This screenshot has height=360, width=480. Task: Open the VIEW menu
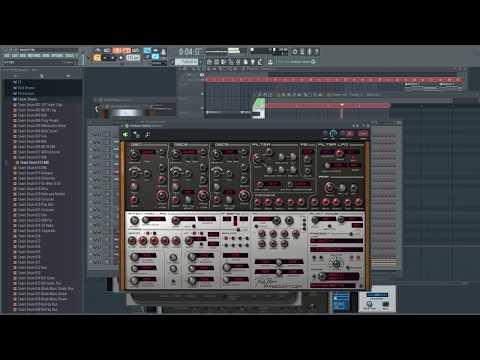[x=46, y=55]
